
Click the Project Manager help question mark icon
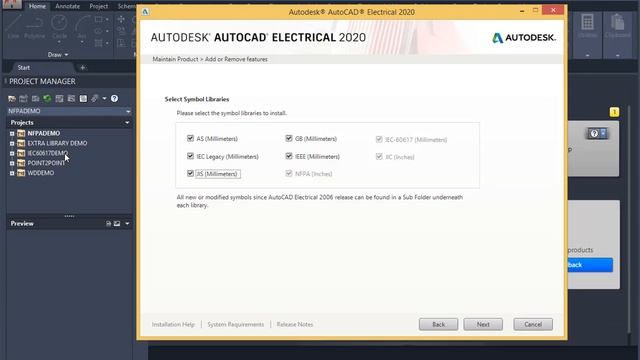pyautogui.click(x=114, y=98)
